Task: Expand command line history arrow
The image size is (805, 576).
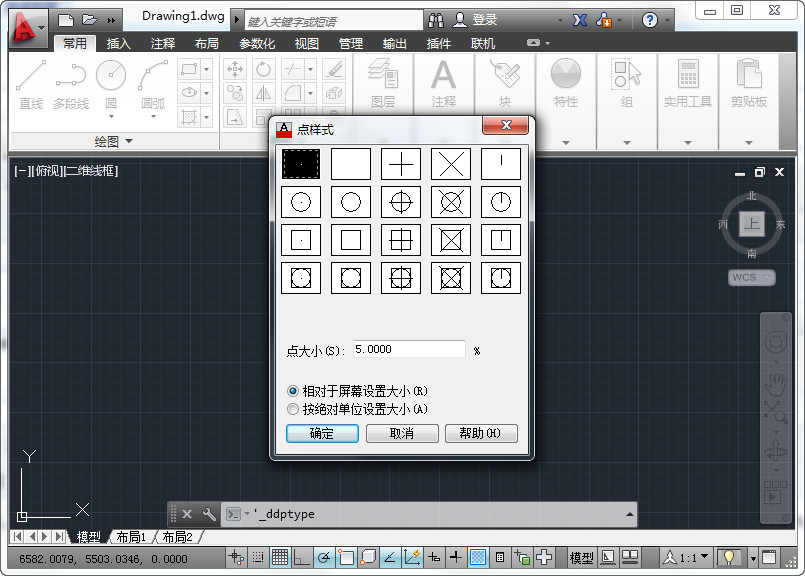Action: click(629, 514)
